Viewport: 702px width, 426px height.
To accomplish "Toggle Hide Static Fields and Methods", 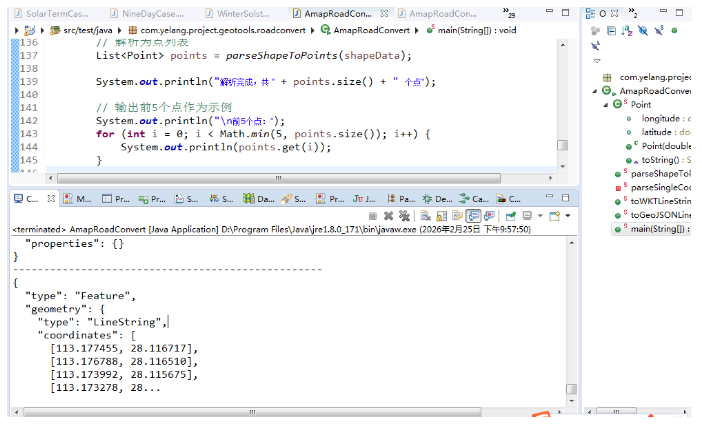I will click(x=659, y=30).
